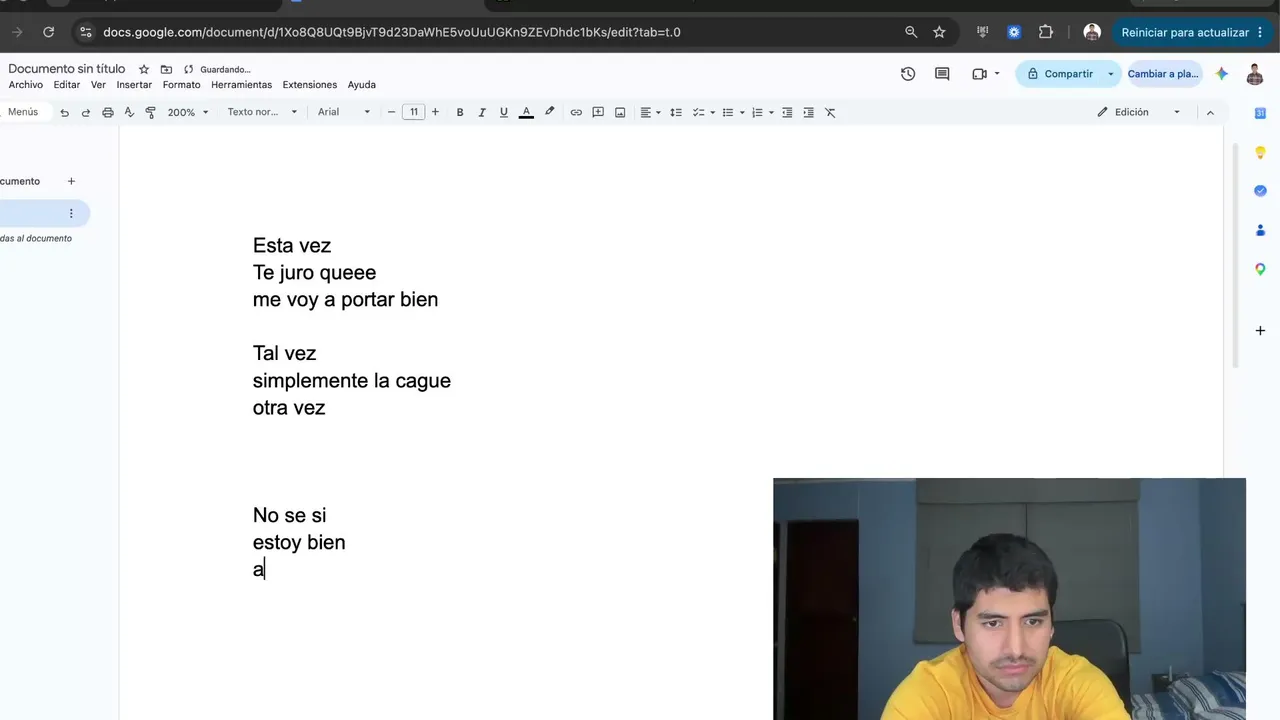Open Google Calendar in side panel
Screen dimensions: 1280x720
click(x=1260, y=113)
